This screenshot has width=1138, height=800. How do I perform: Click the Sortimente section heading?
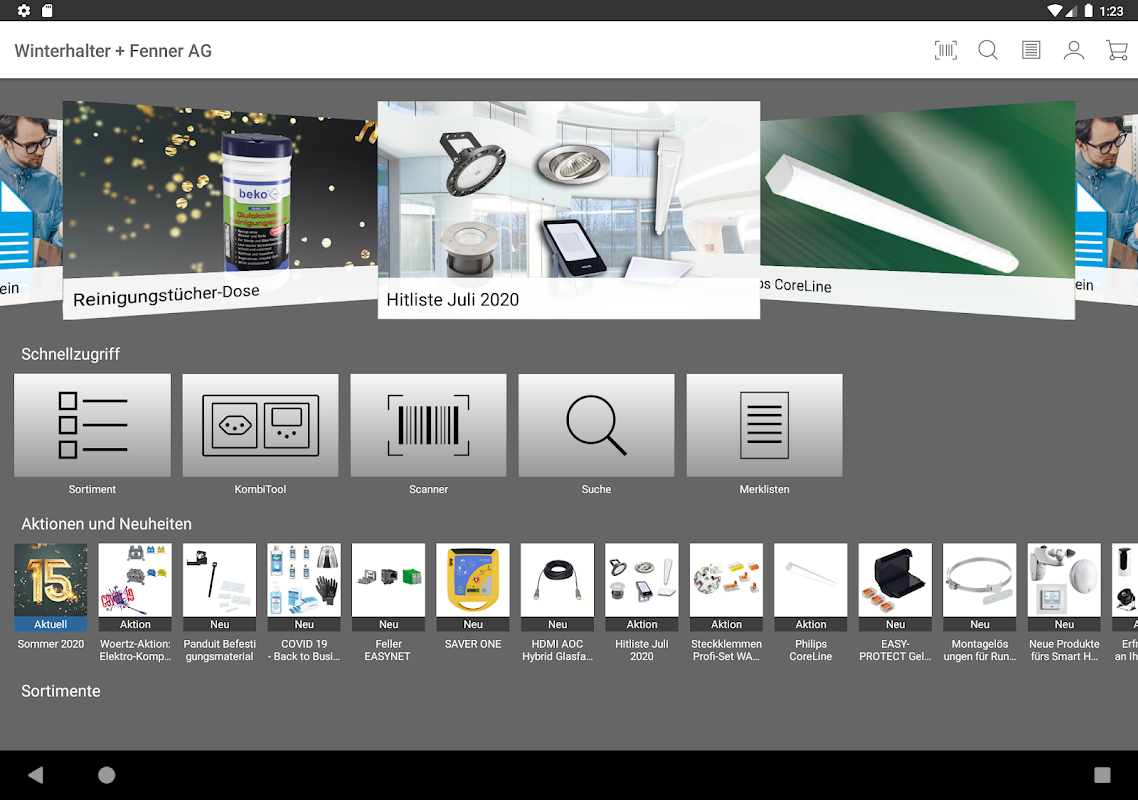[x=61, y=691]
